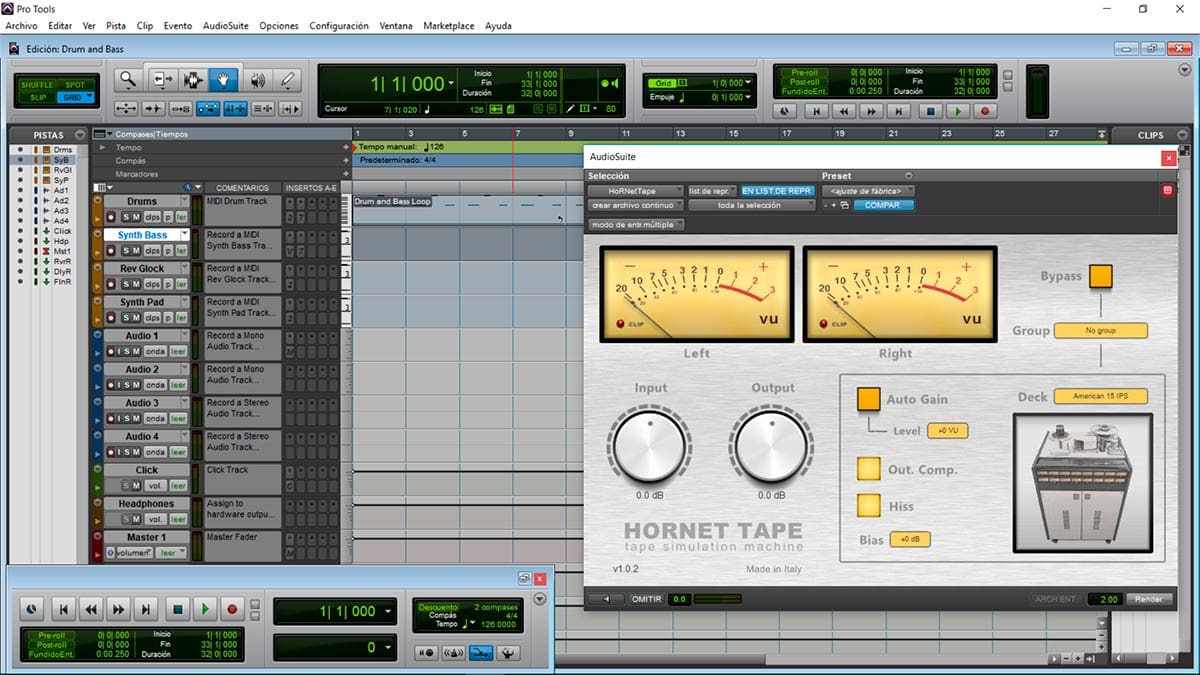Viewport: 1200px width, 675px height.
Task: Toggle Pre-roll in the Edit window transport
Action: [x=805, y=72]
